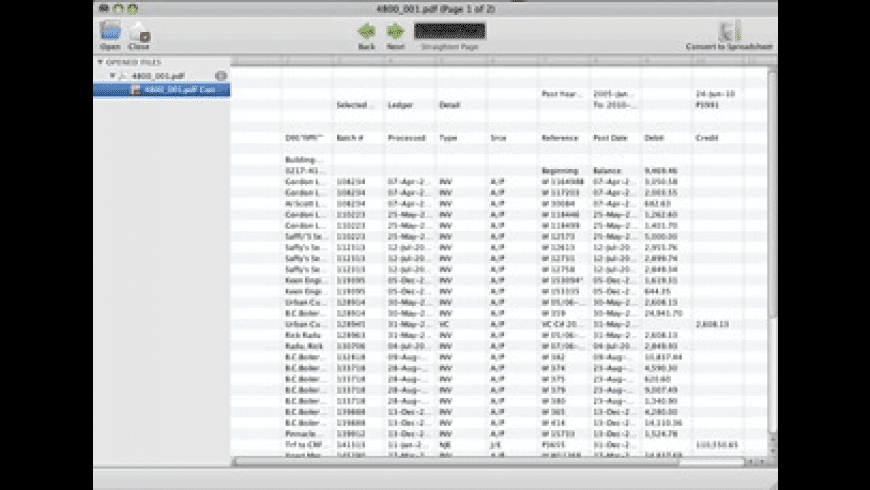Select highlighted 4800_001.pdf Con... child item
The width and height of the screenshot is (870, 490).
[x=161, y=90]
